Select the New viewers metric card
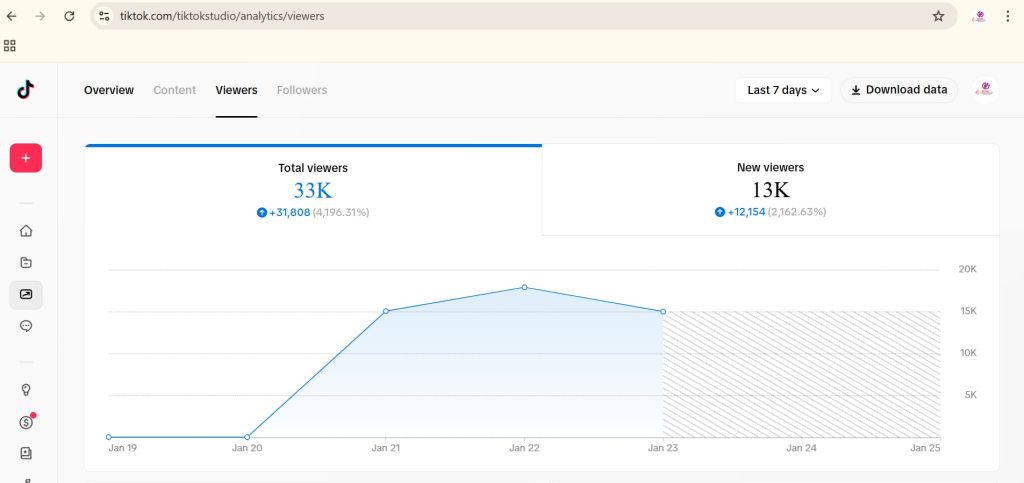Screen dimensions: 1024x483 pos(770,189)
